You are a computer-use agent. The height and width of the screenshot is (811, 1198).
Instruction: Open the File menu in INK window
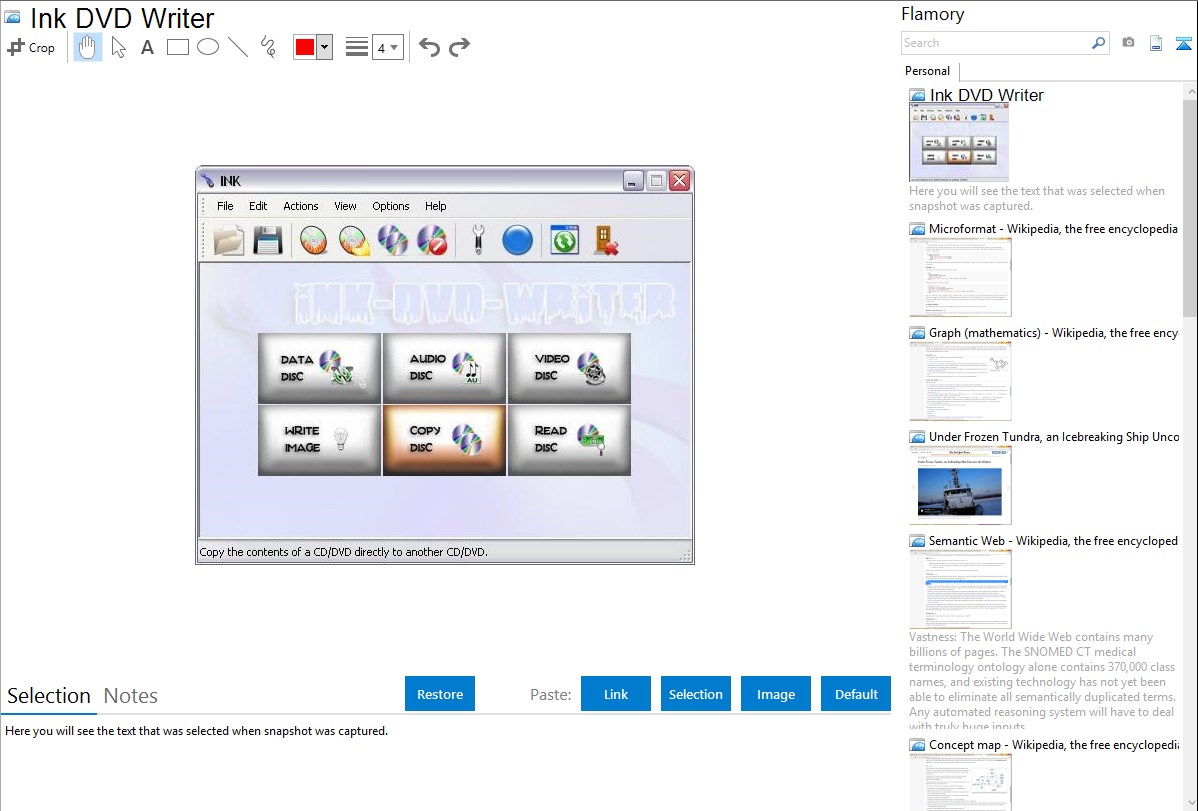[225, 206]
